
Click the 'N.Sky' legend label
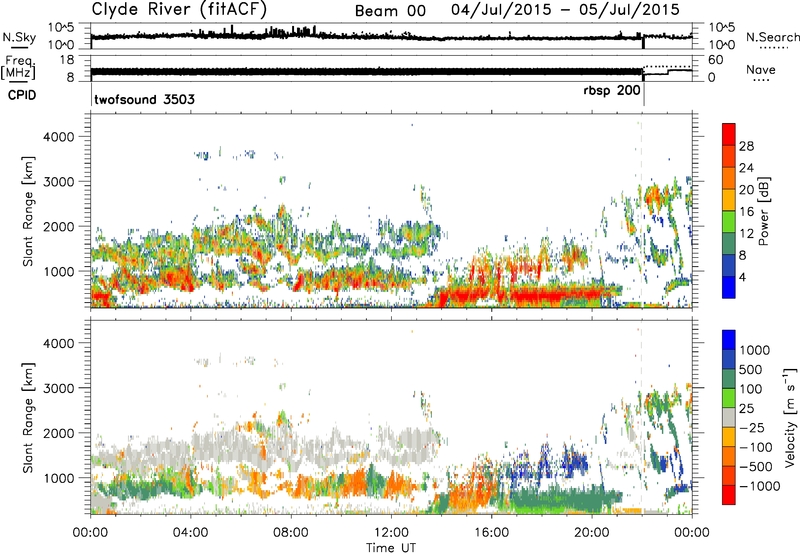pyautogui.click(x=19, y=37)
